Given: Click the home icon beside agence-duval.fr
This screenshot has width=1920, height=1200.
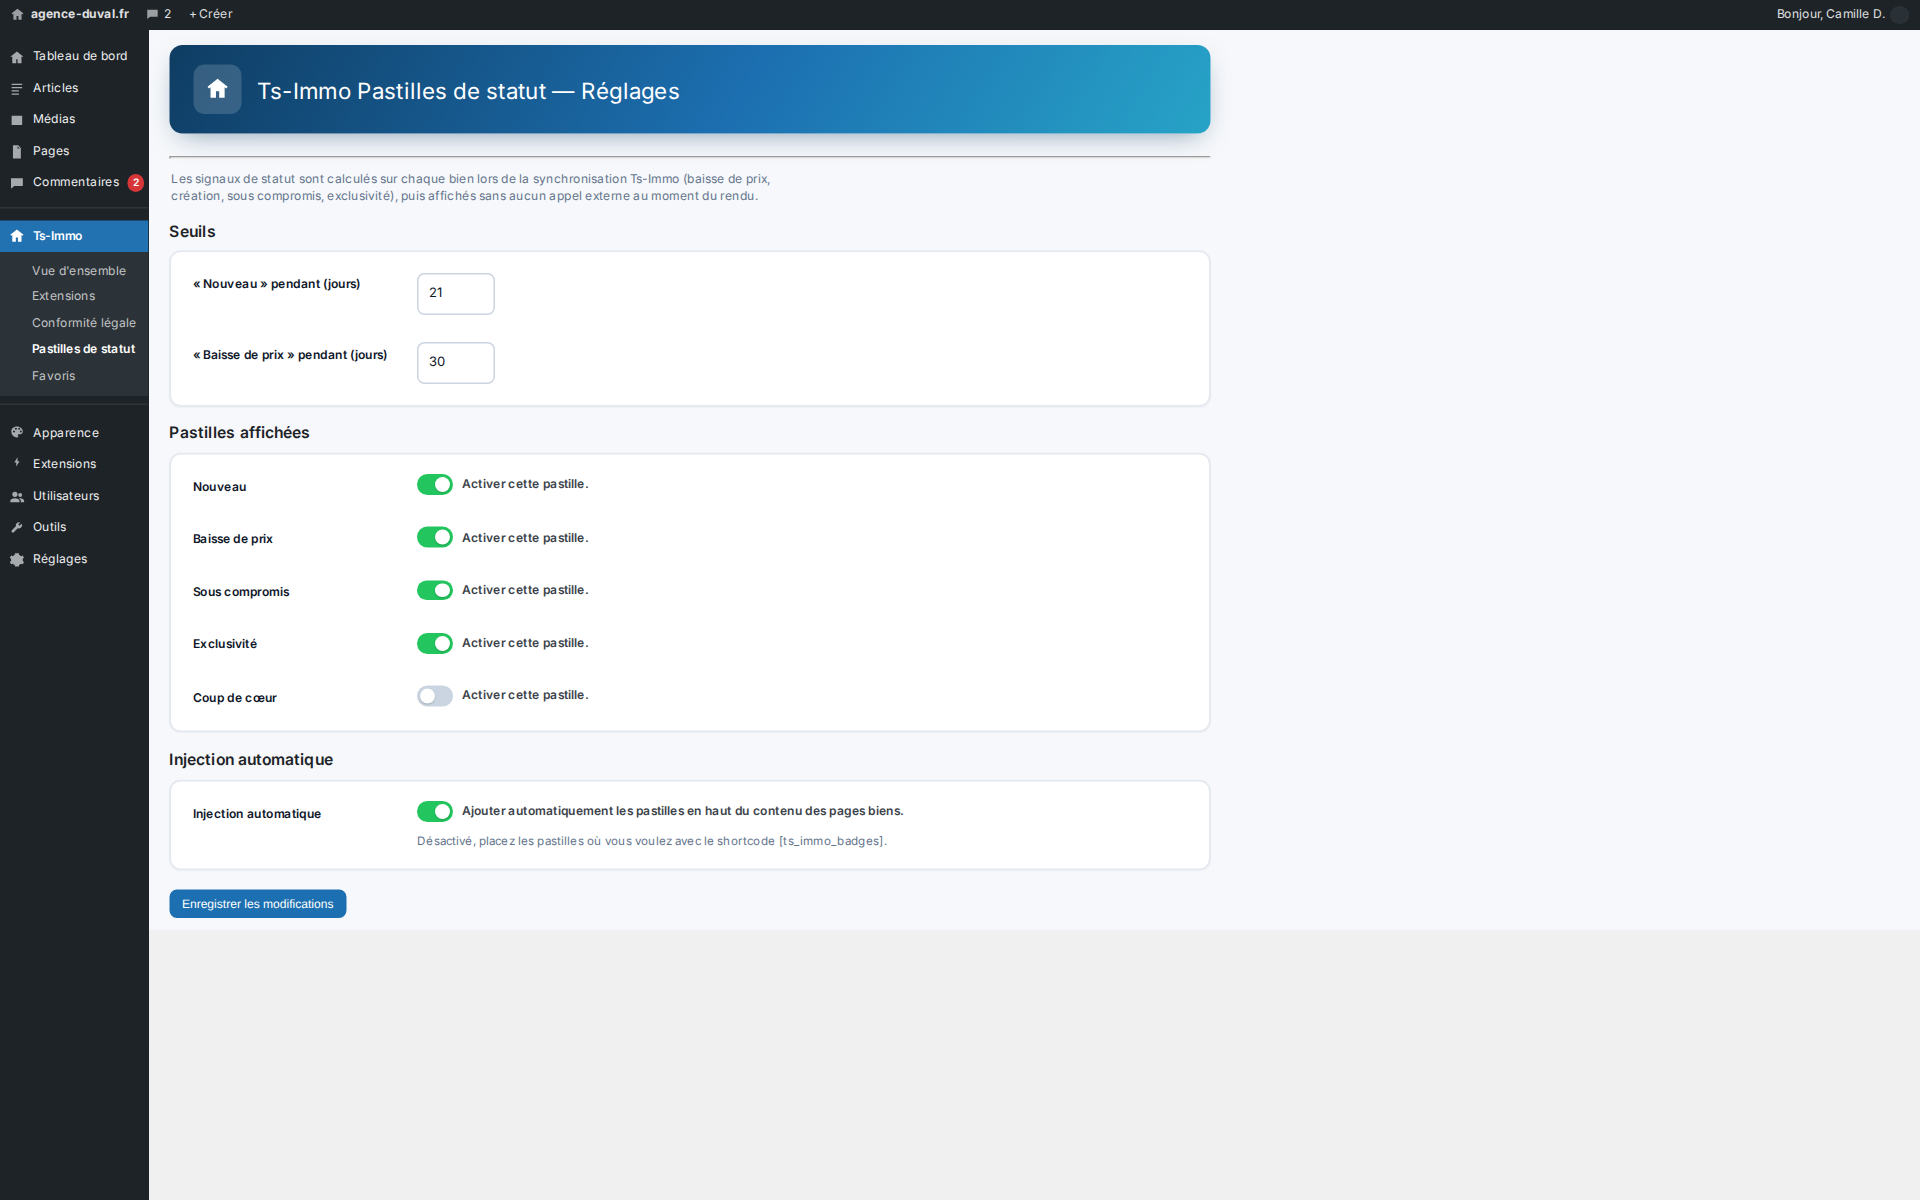Looking at the screenshot, I should tap(17, 15).
